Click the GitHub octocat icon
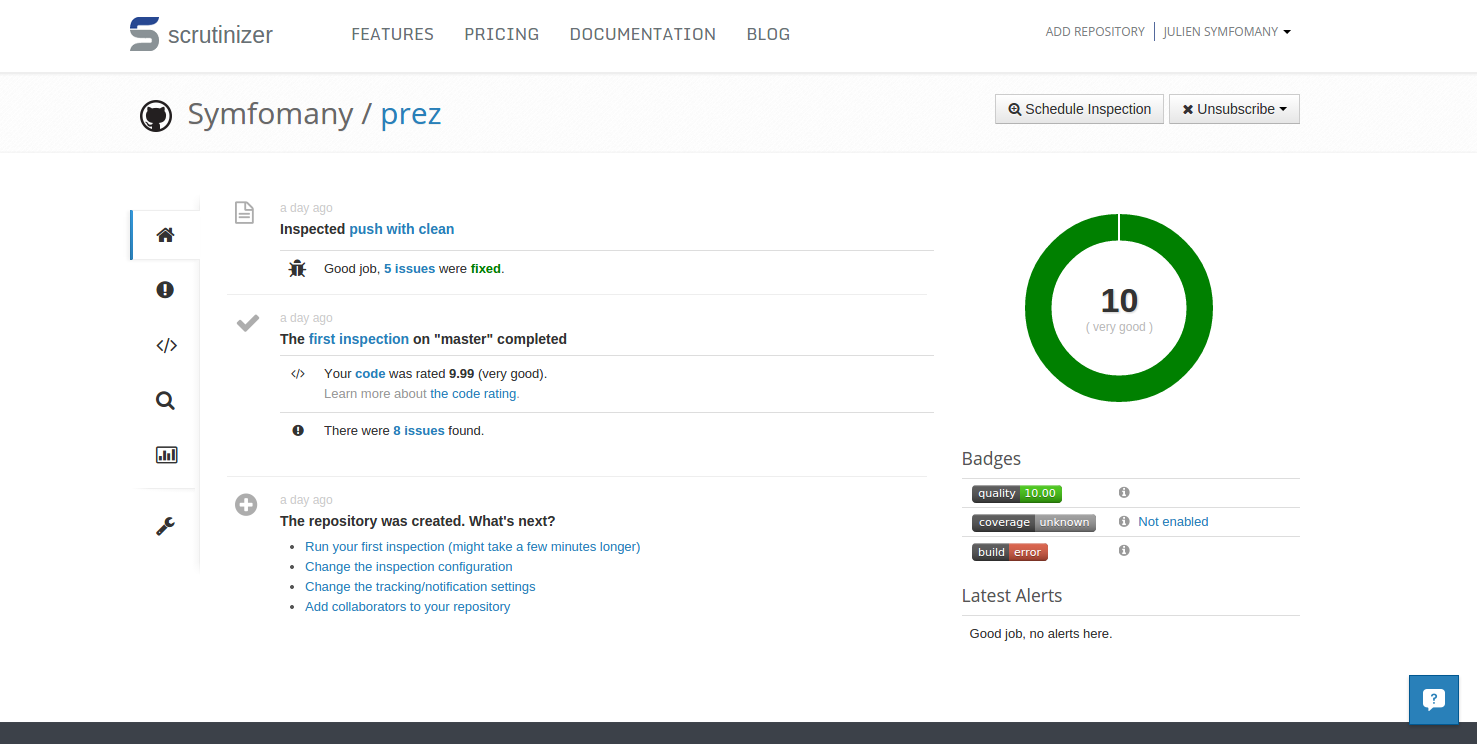The image size is (1477, 744). click(x=156, y=116)
